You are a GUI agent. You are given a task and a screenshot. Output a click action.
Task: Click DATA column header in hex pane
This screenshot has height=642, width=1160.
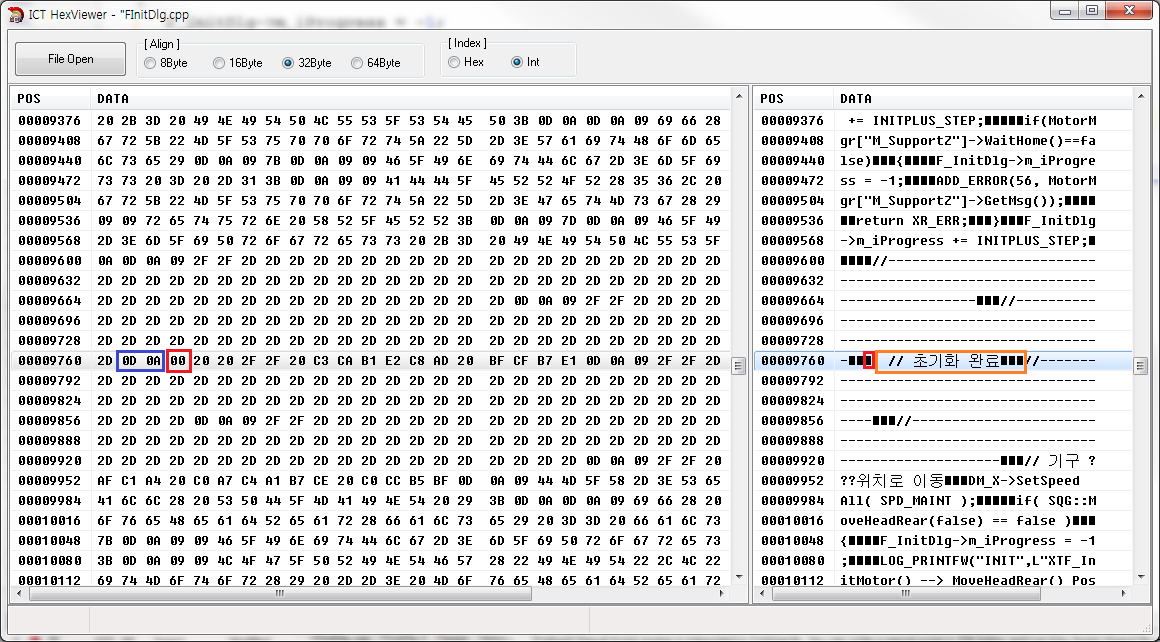(112, 99)
